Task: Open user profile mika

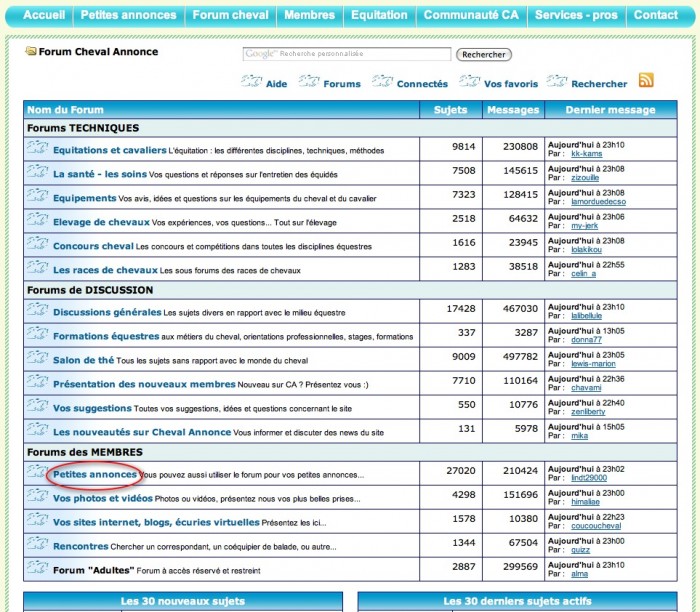Action: point(579,436)
